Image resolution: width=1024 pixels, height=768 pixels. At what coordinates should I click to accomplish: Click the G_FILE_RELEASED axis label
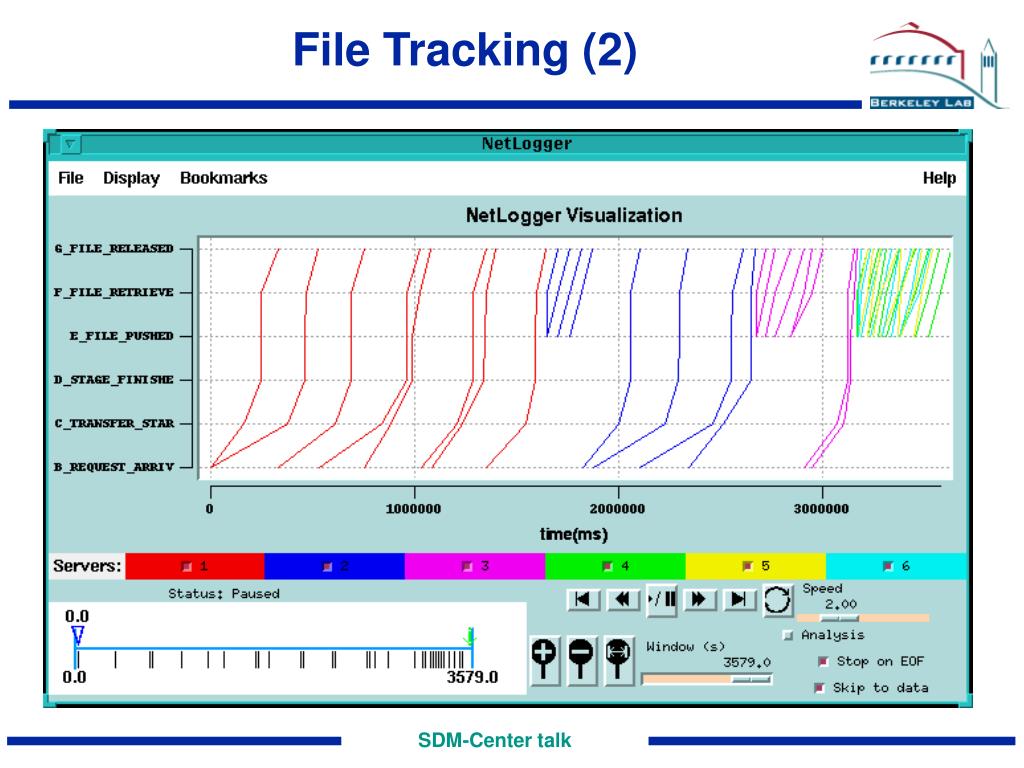pyautogui.click(x=114, y=249)
